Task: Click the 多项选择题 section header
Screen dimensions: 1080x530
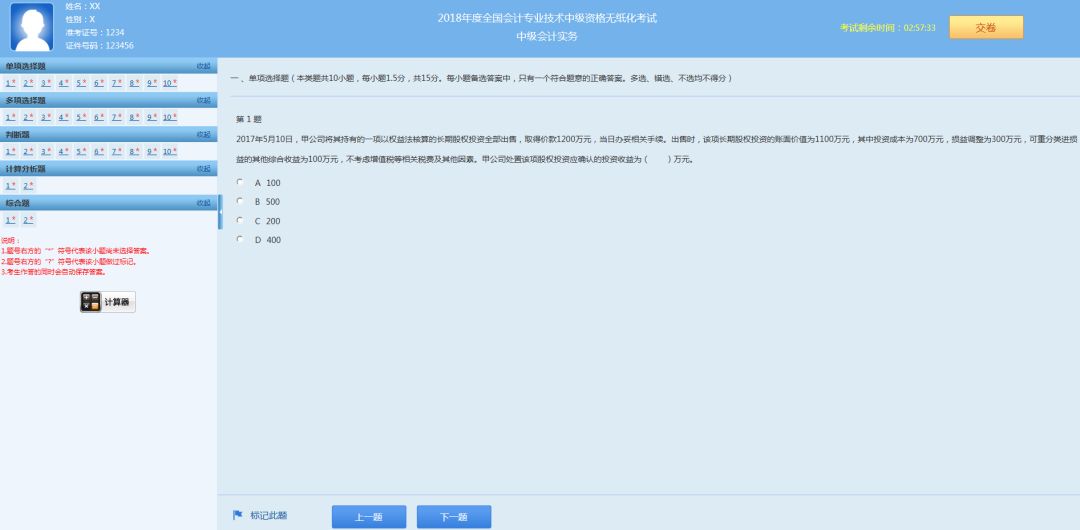Action: pyautogui.click(x=109, y=101)
